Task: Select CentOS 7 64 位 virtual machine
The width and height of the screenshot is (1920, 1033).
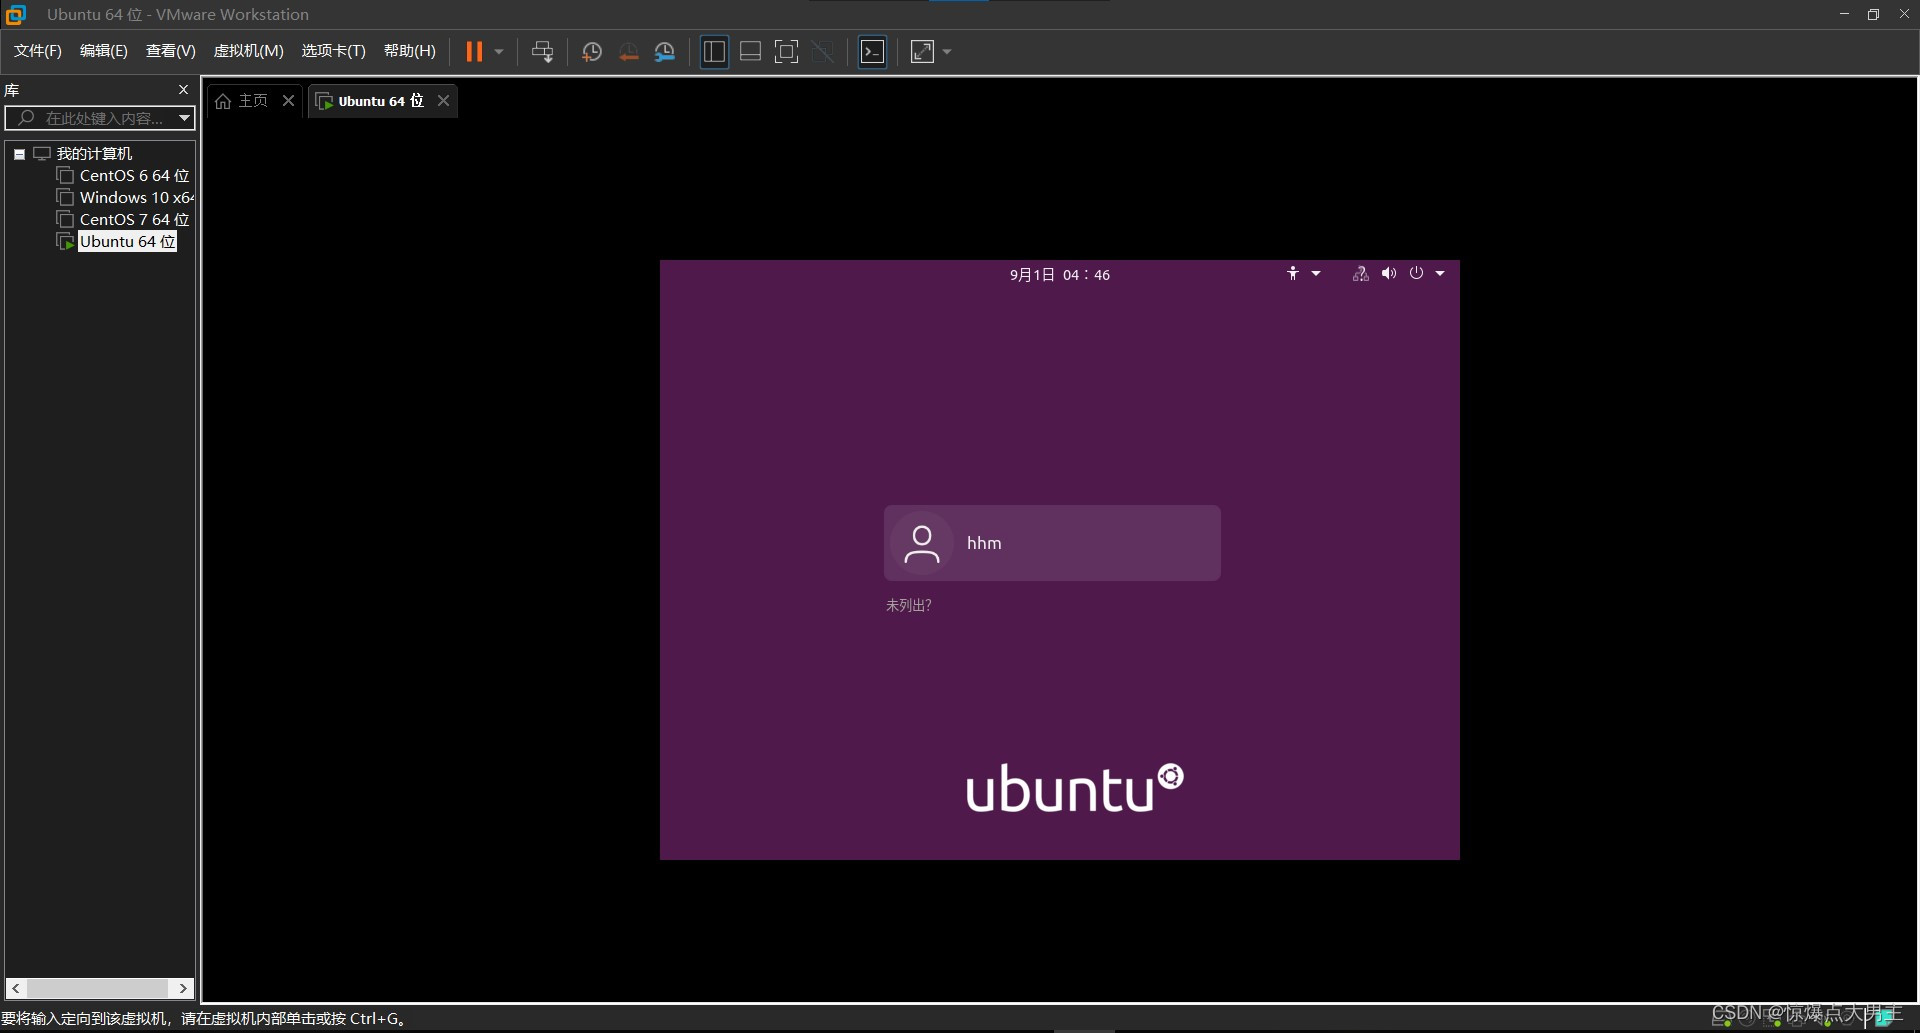Action: [x=134, y=220]
